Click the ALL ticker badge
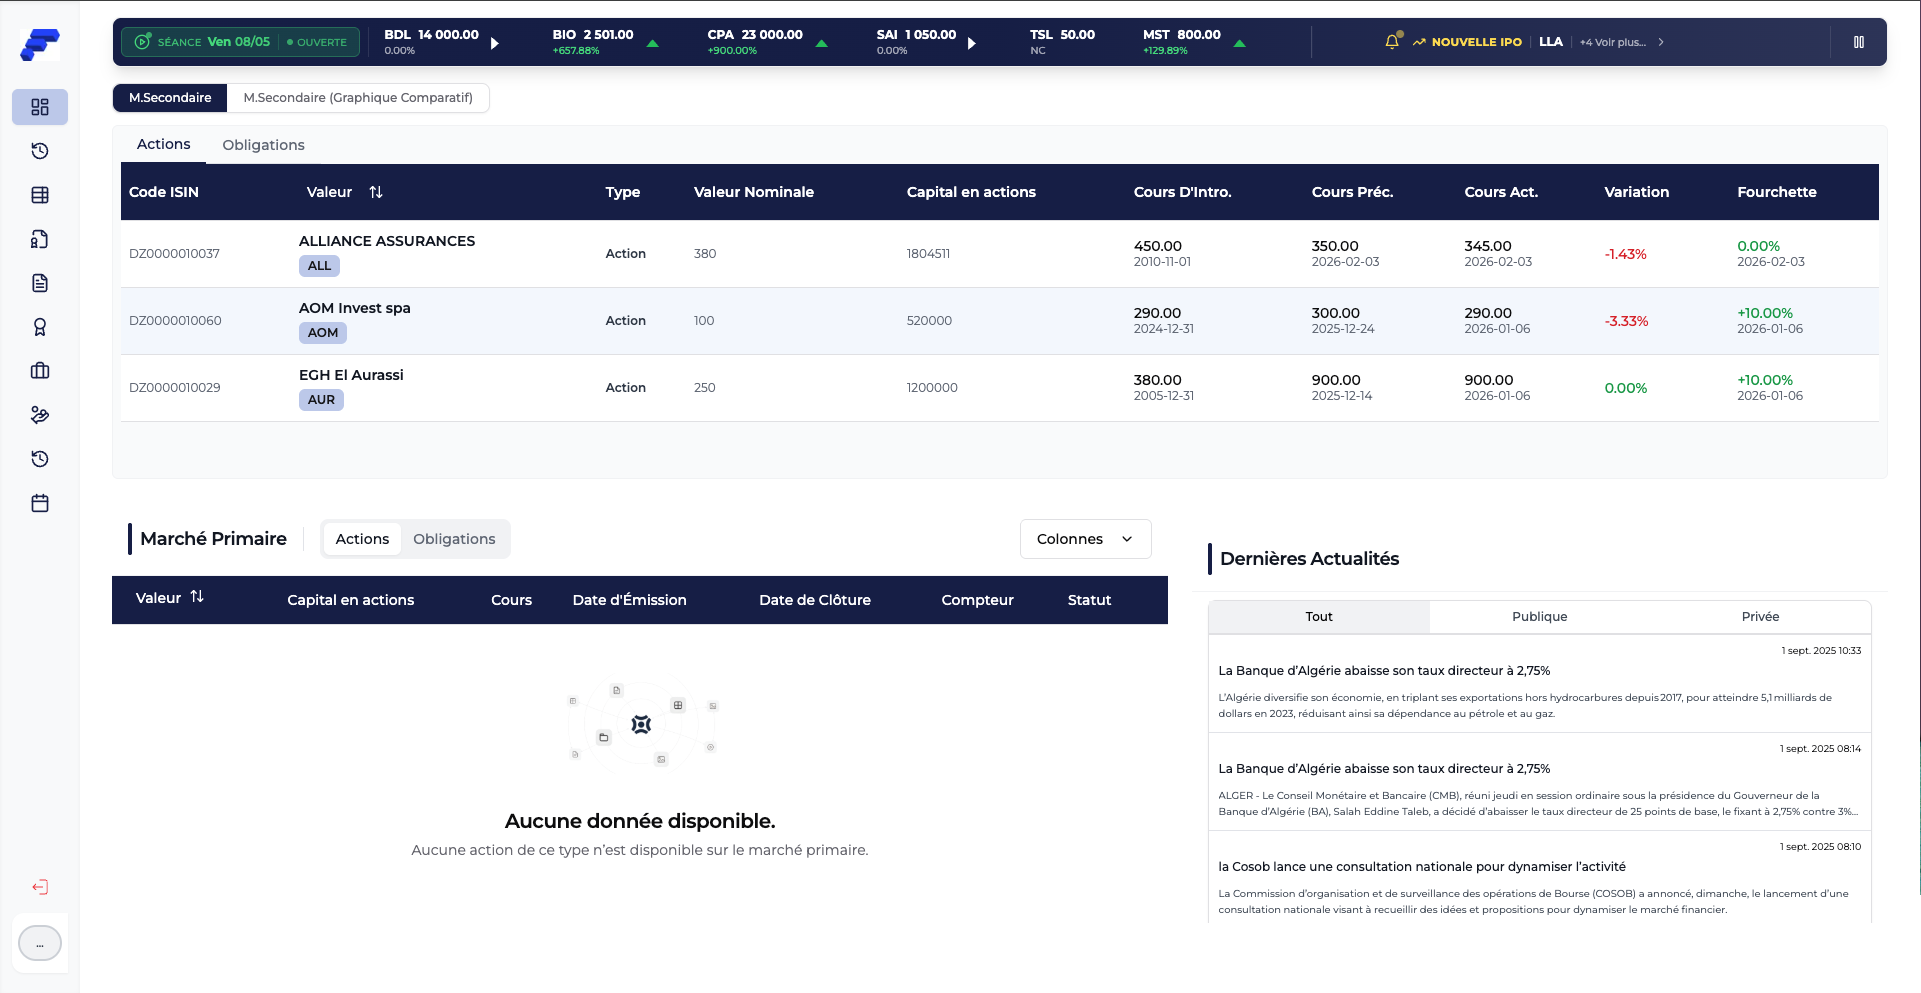This screenshot has width=1921, height=993. pos(319,266)
